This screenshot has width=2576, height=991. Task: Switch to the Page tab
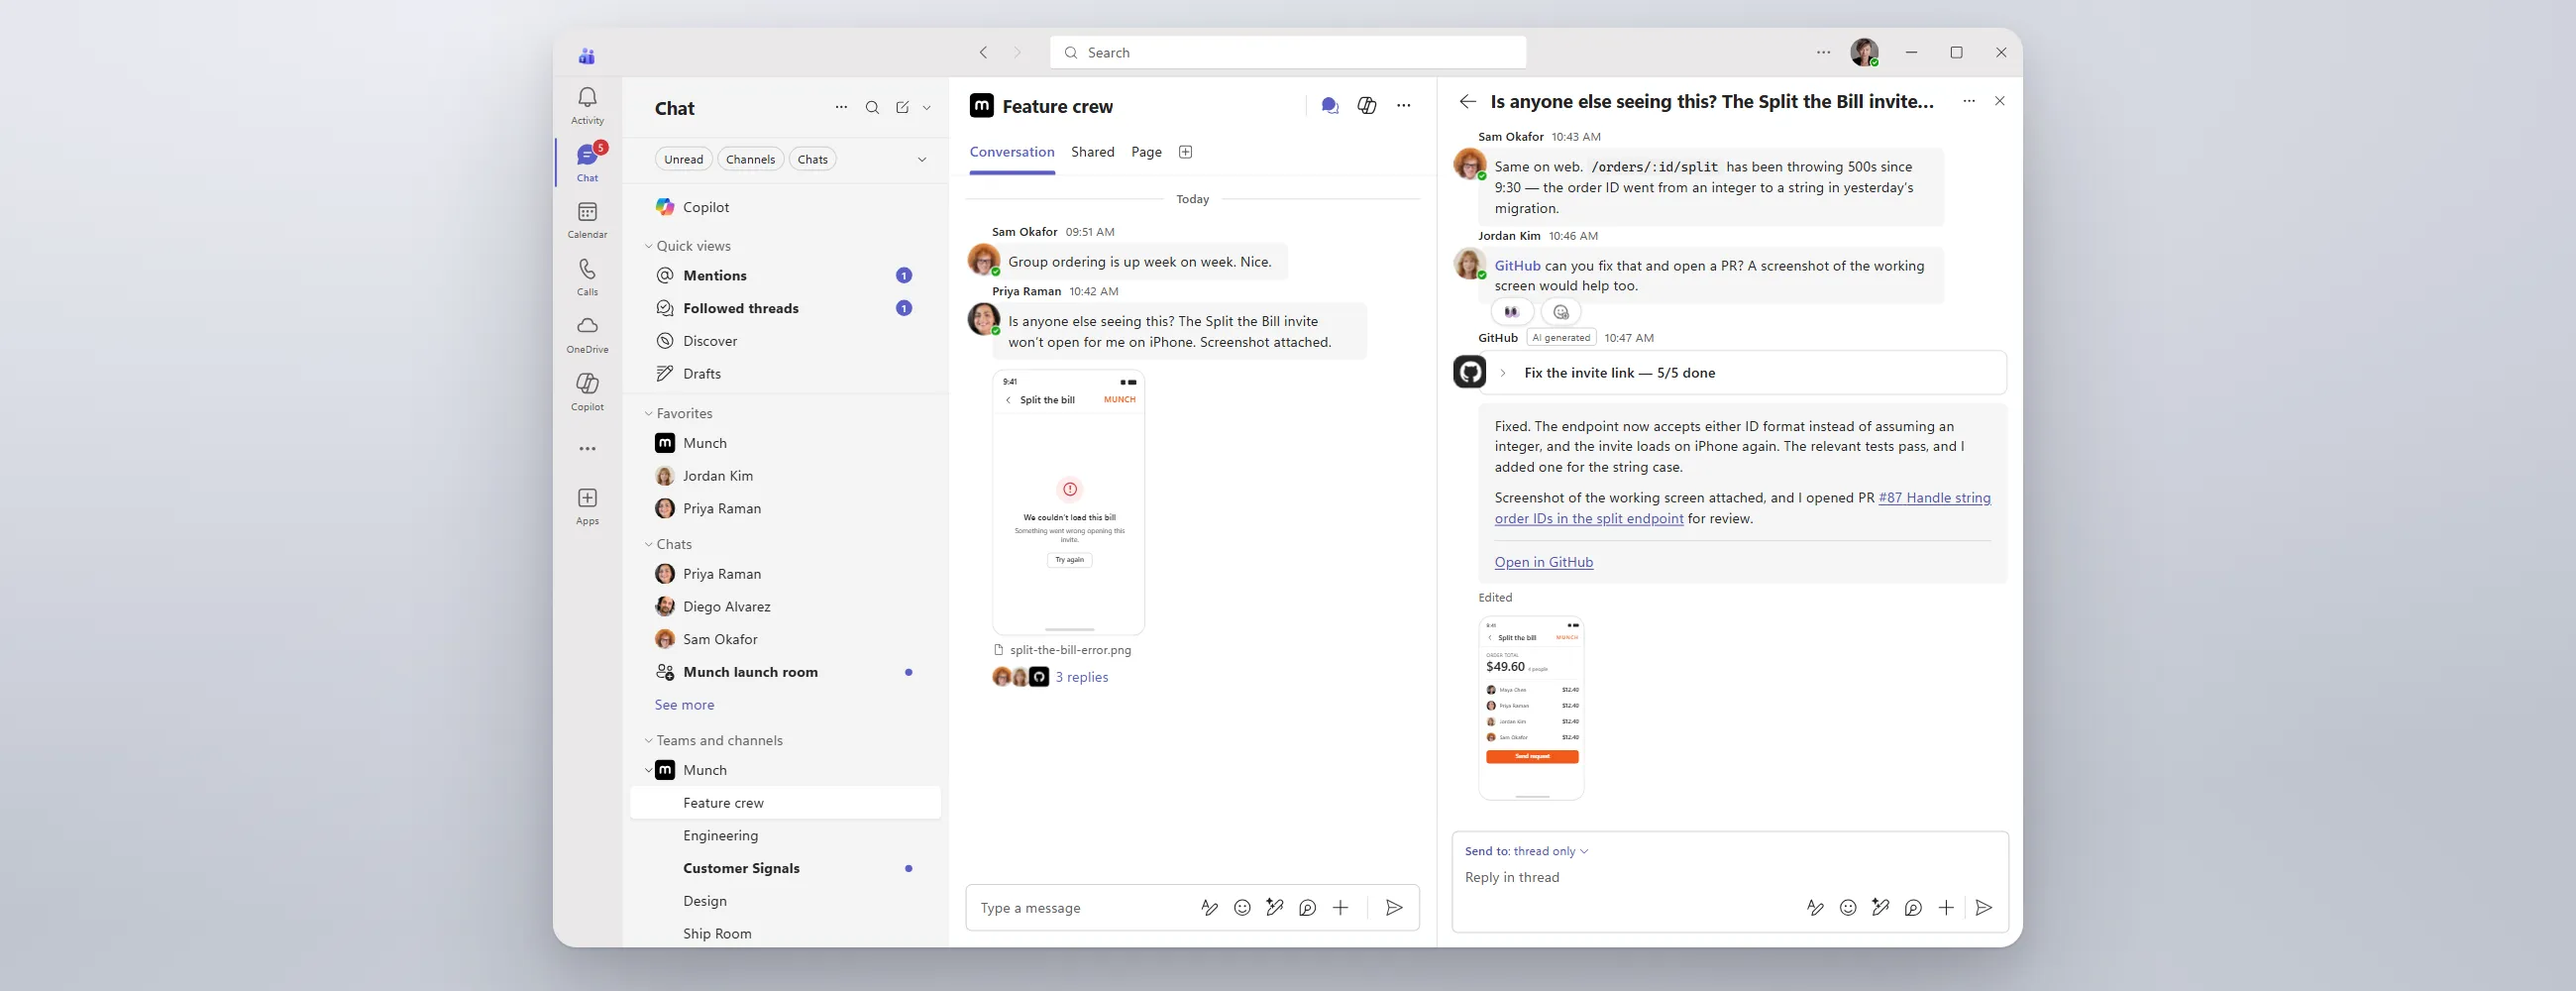click(1146, 152)
